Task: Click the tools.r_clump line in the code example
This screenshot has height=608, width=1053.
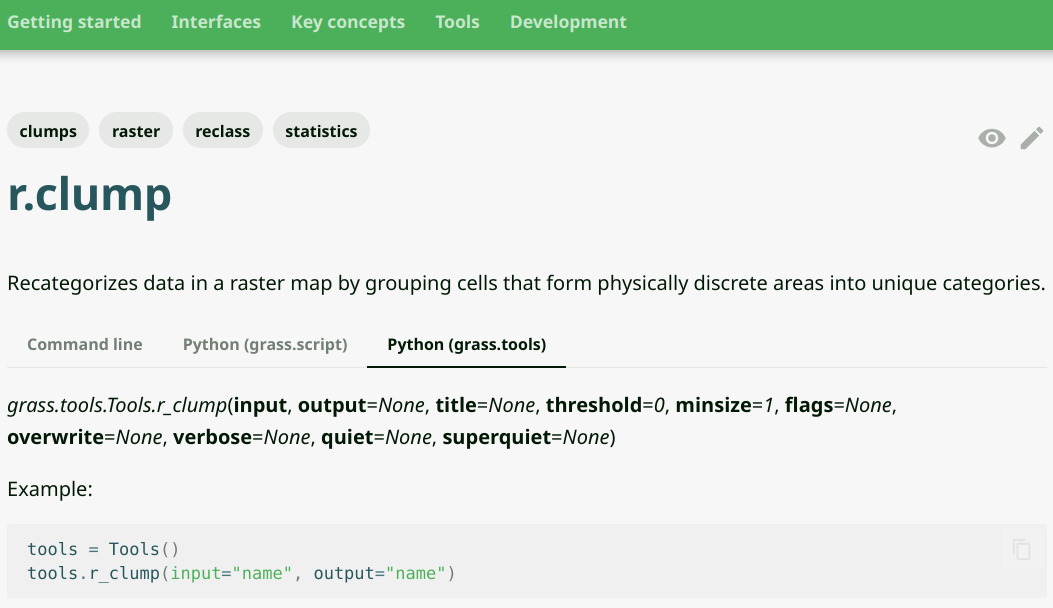Action: point(241,573)
